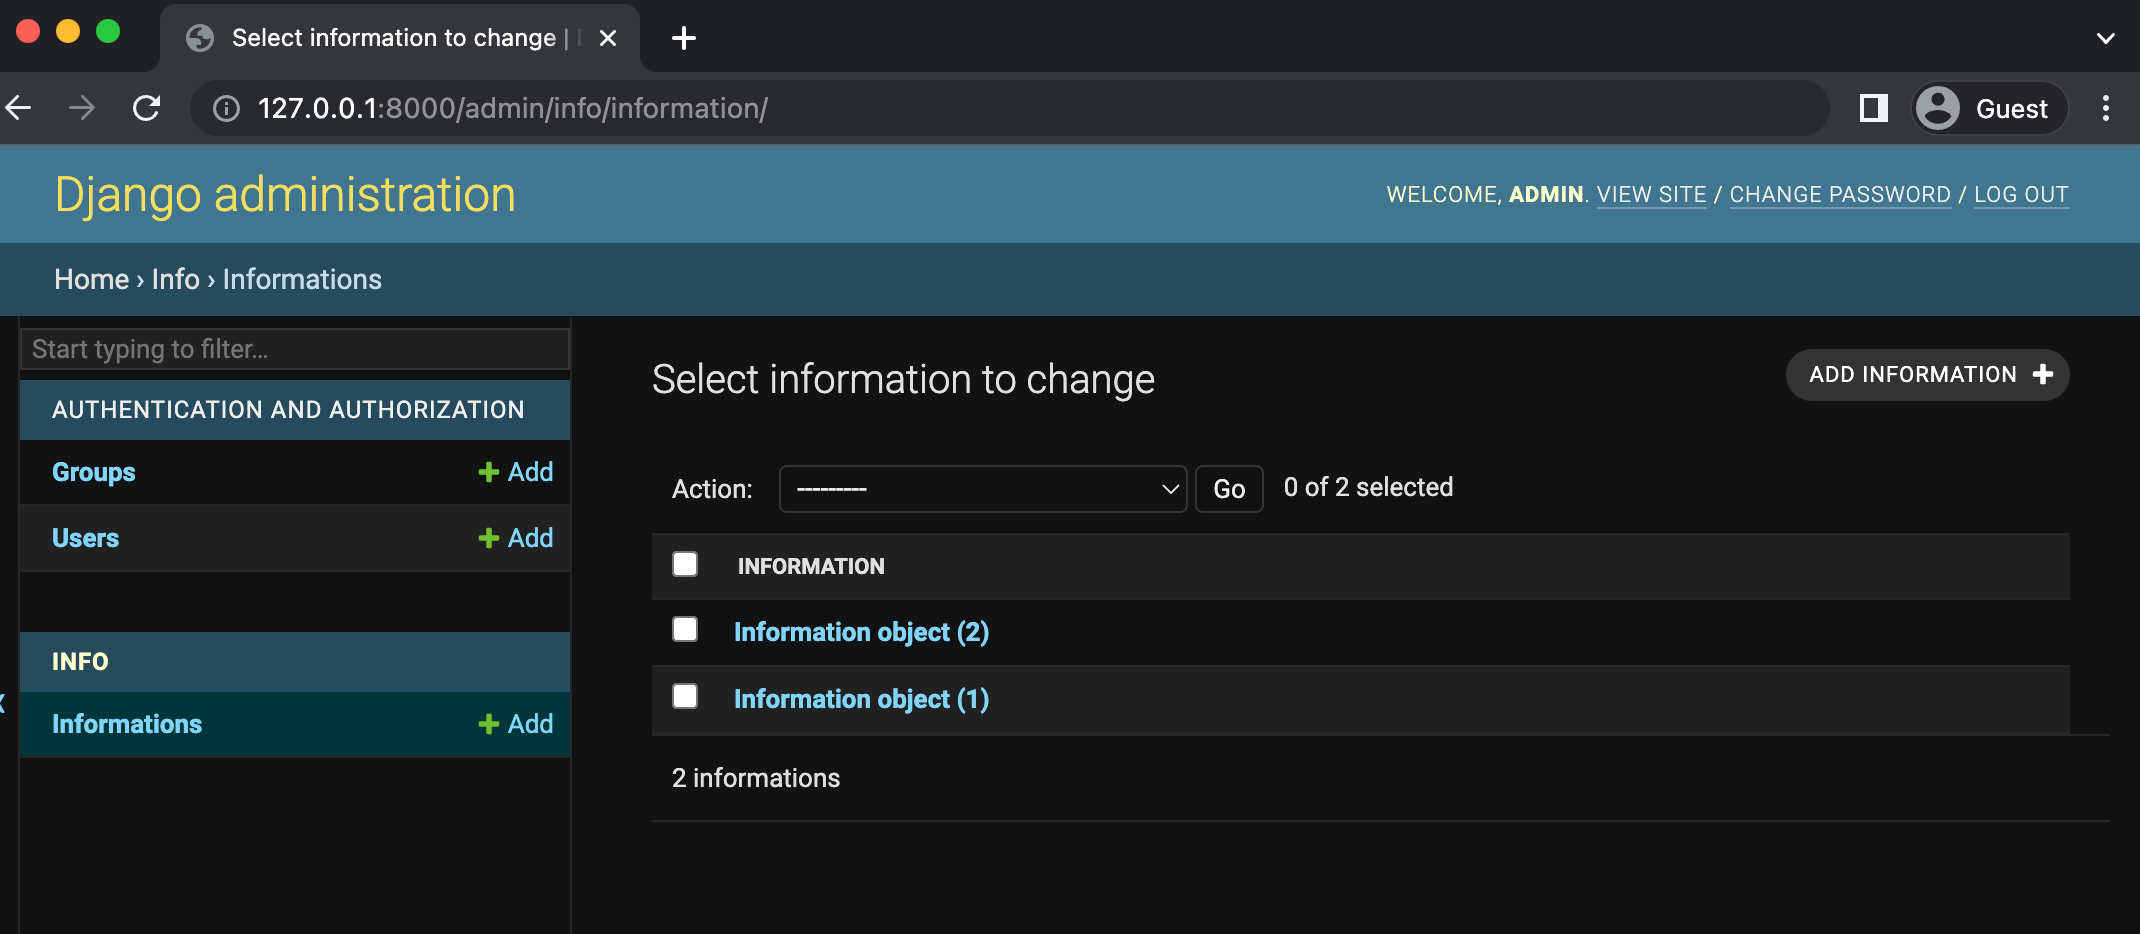The width and height of the screenshot is (2140, 934).
Task: Check the checkbox for Information object (2)
Action: 685,629
